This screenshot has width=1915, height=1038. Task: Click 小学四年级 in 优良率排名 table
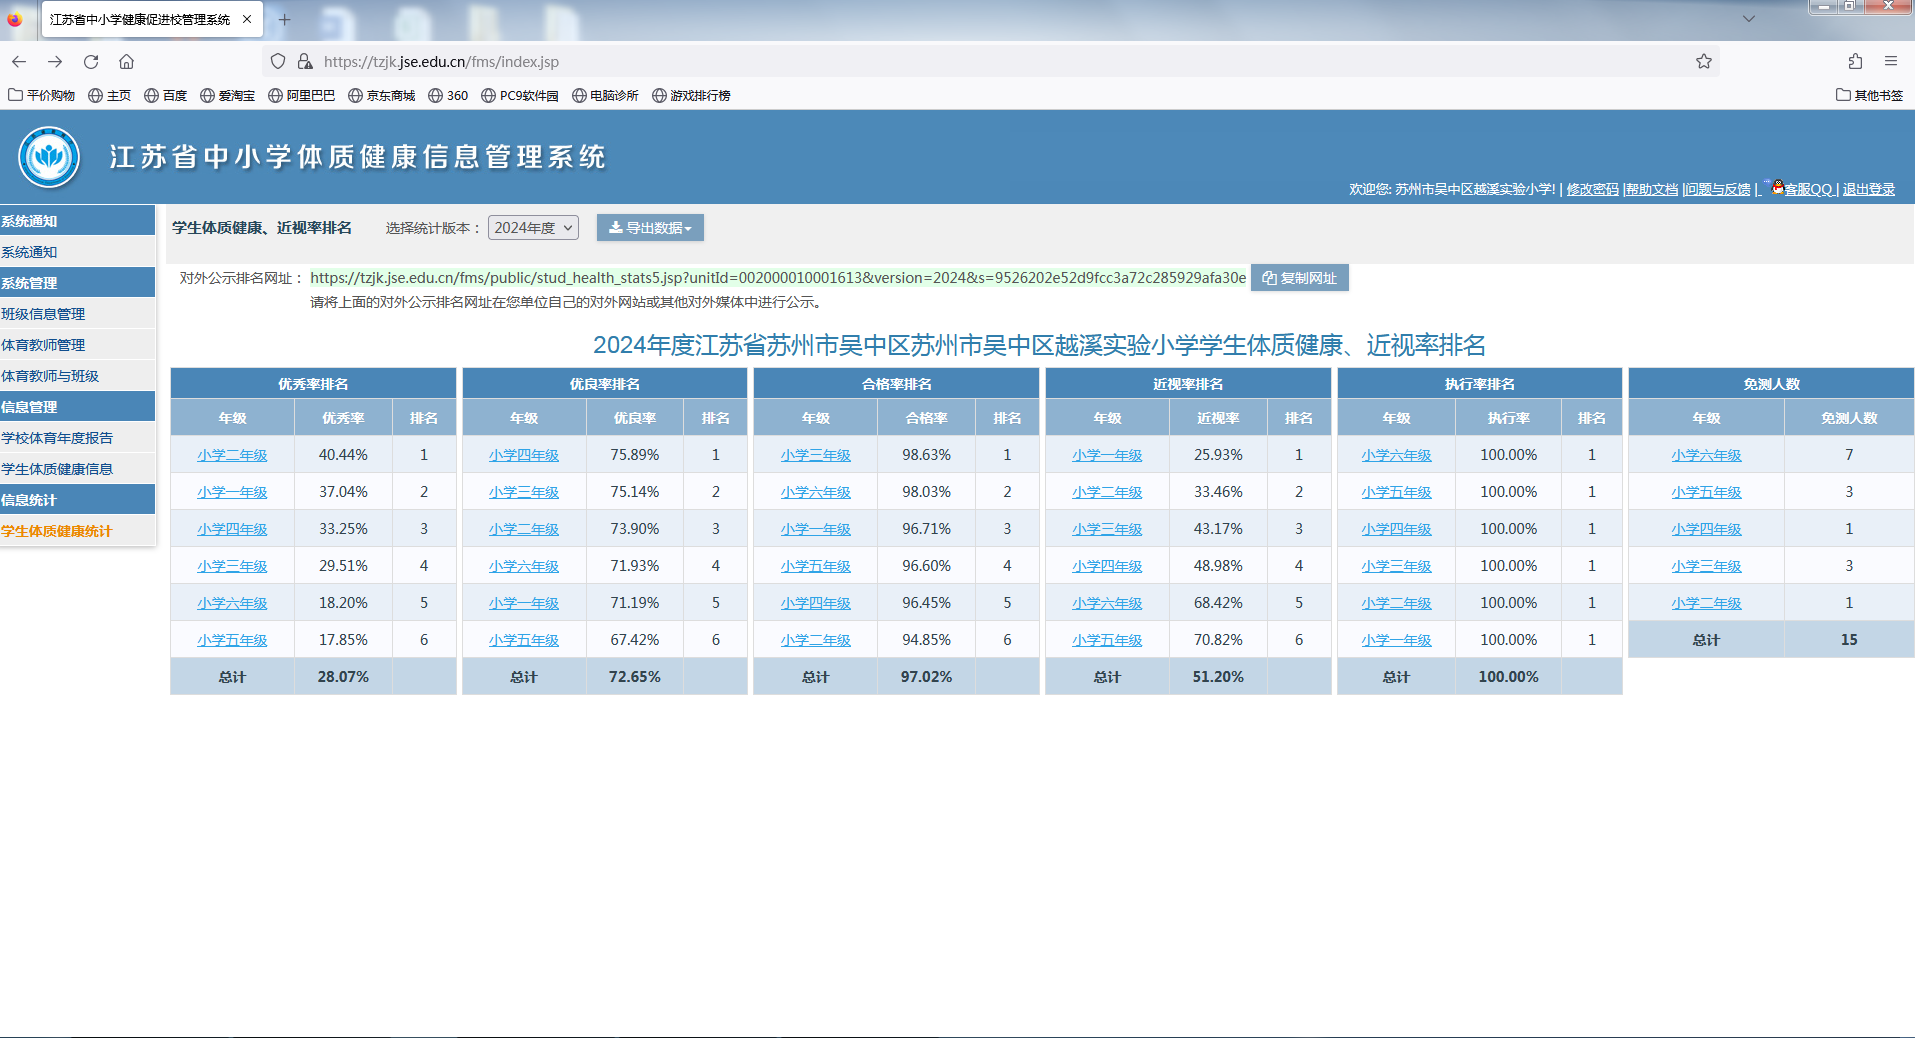coord(524,455)
